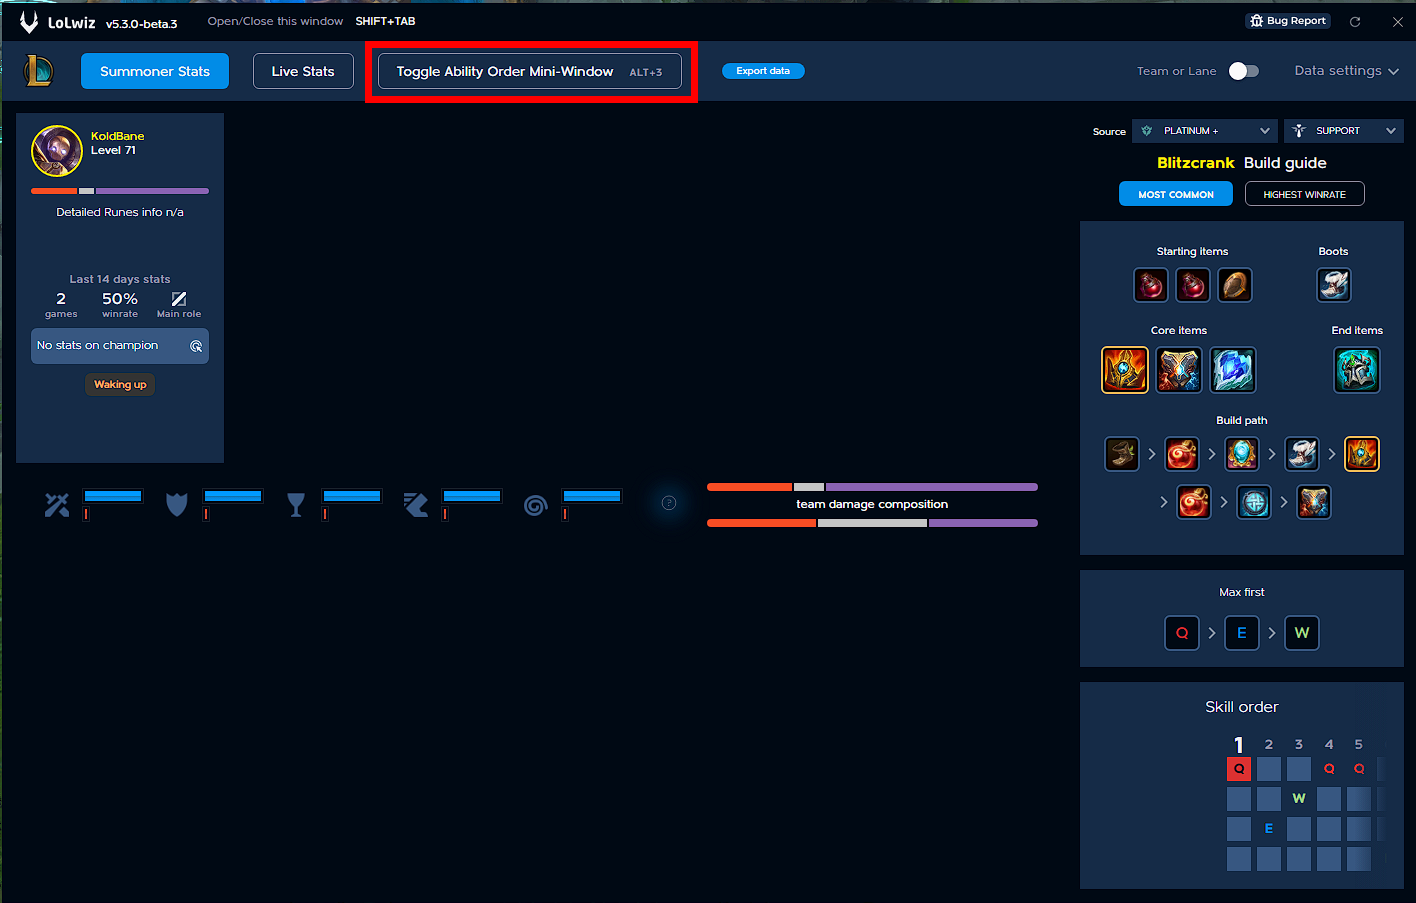Click the mobility chevron stat icon

[x=416, y=505]
